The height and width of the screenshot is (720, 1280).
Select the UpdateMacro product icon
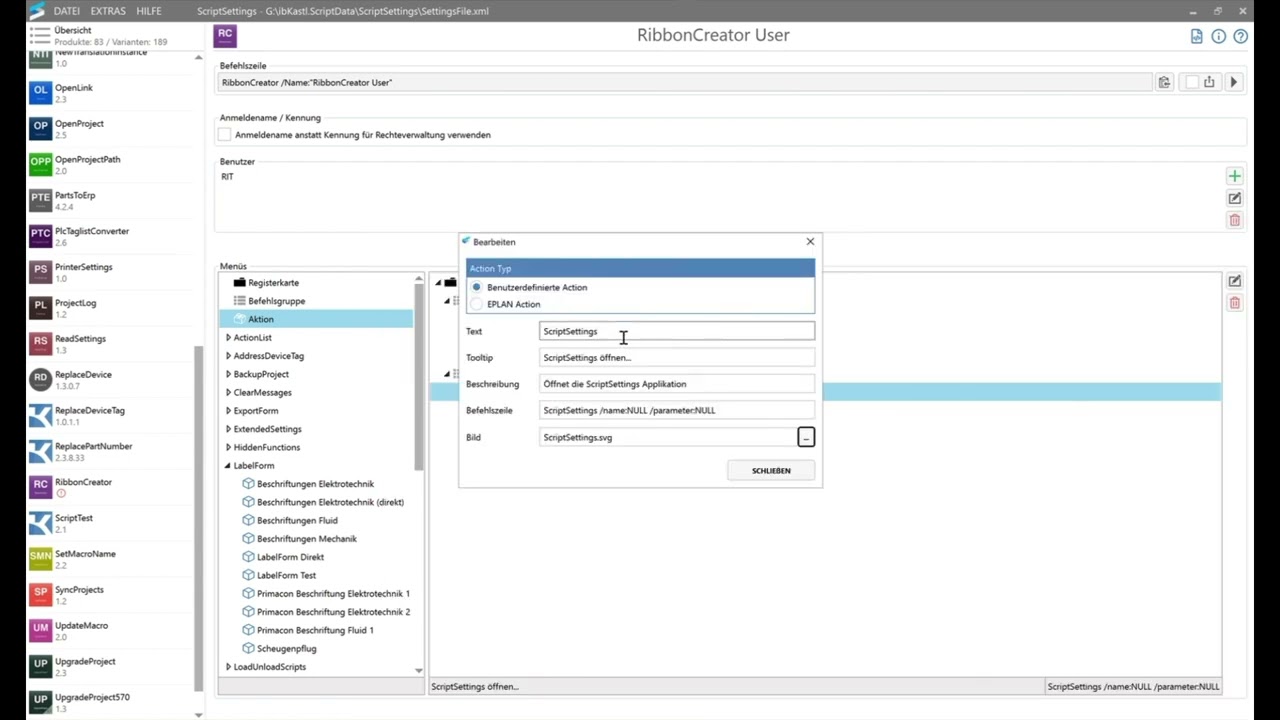pos(40,631)
